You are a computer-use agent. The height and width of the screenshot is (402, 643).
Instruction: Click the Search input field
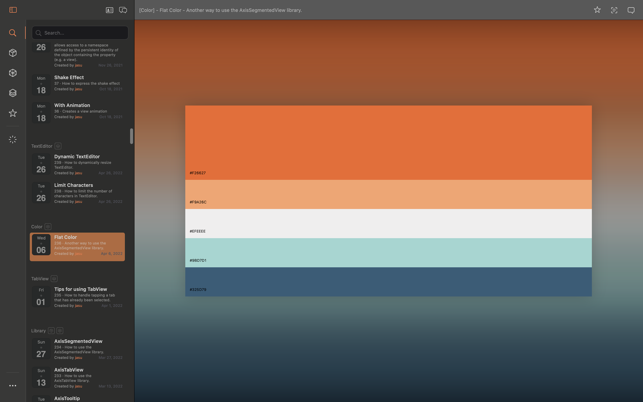[82, 33]
